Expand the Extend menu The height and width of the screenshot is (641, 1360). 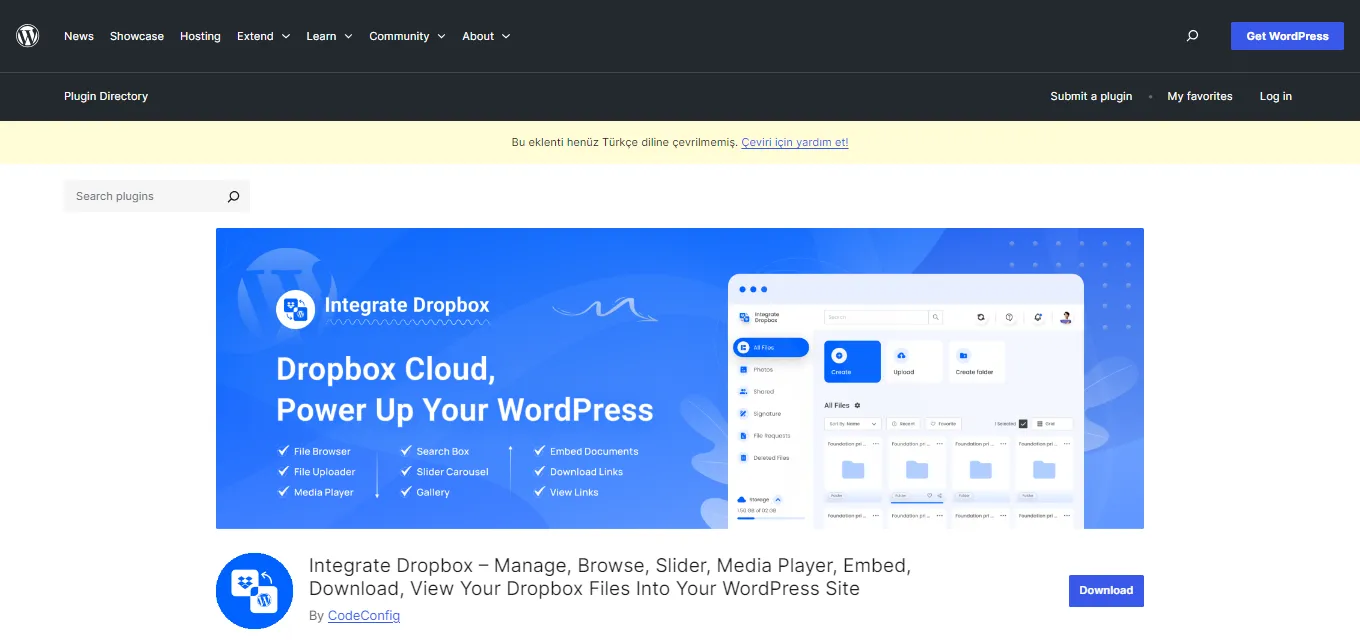263,36
